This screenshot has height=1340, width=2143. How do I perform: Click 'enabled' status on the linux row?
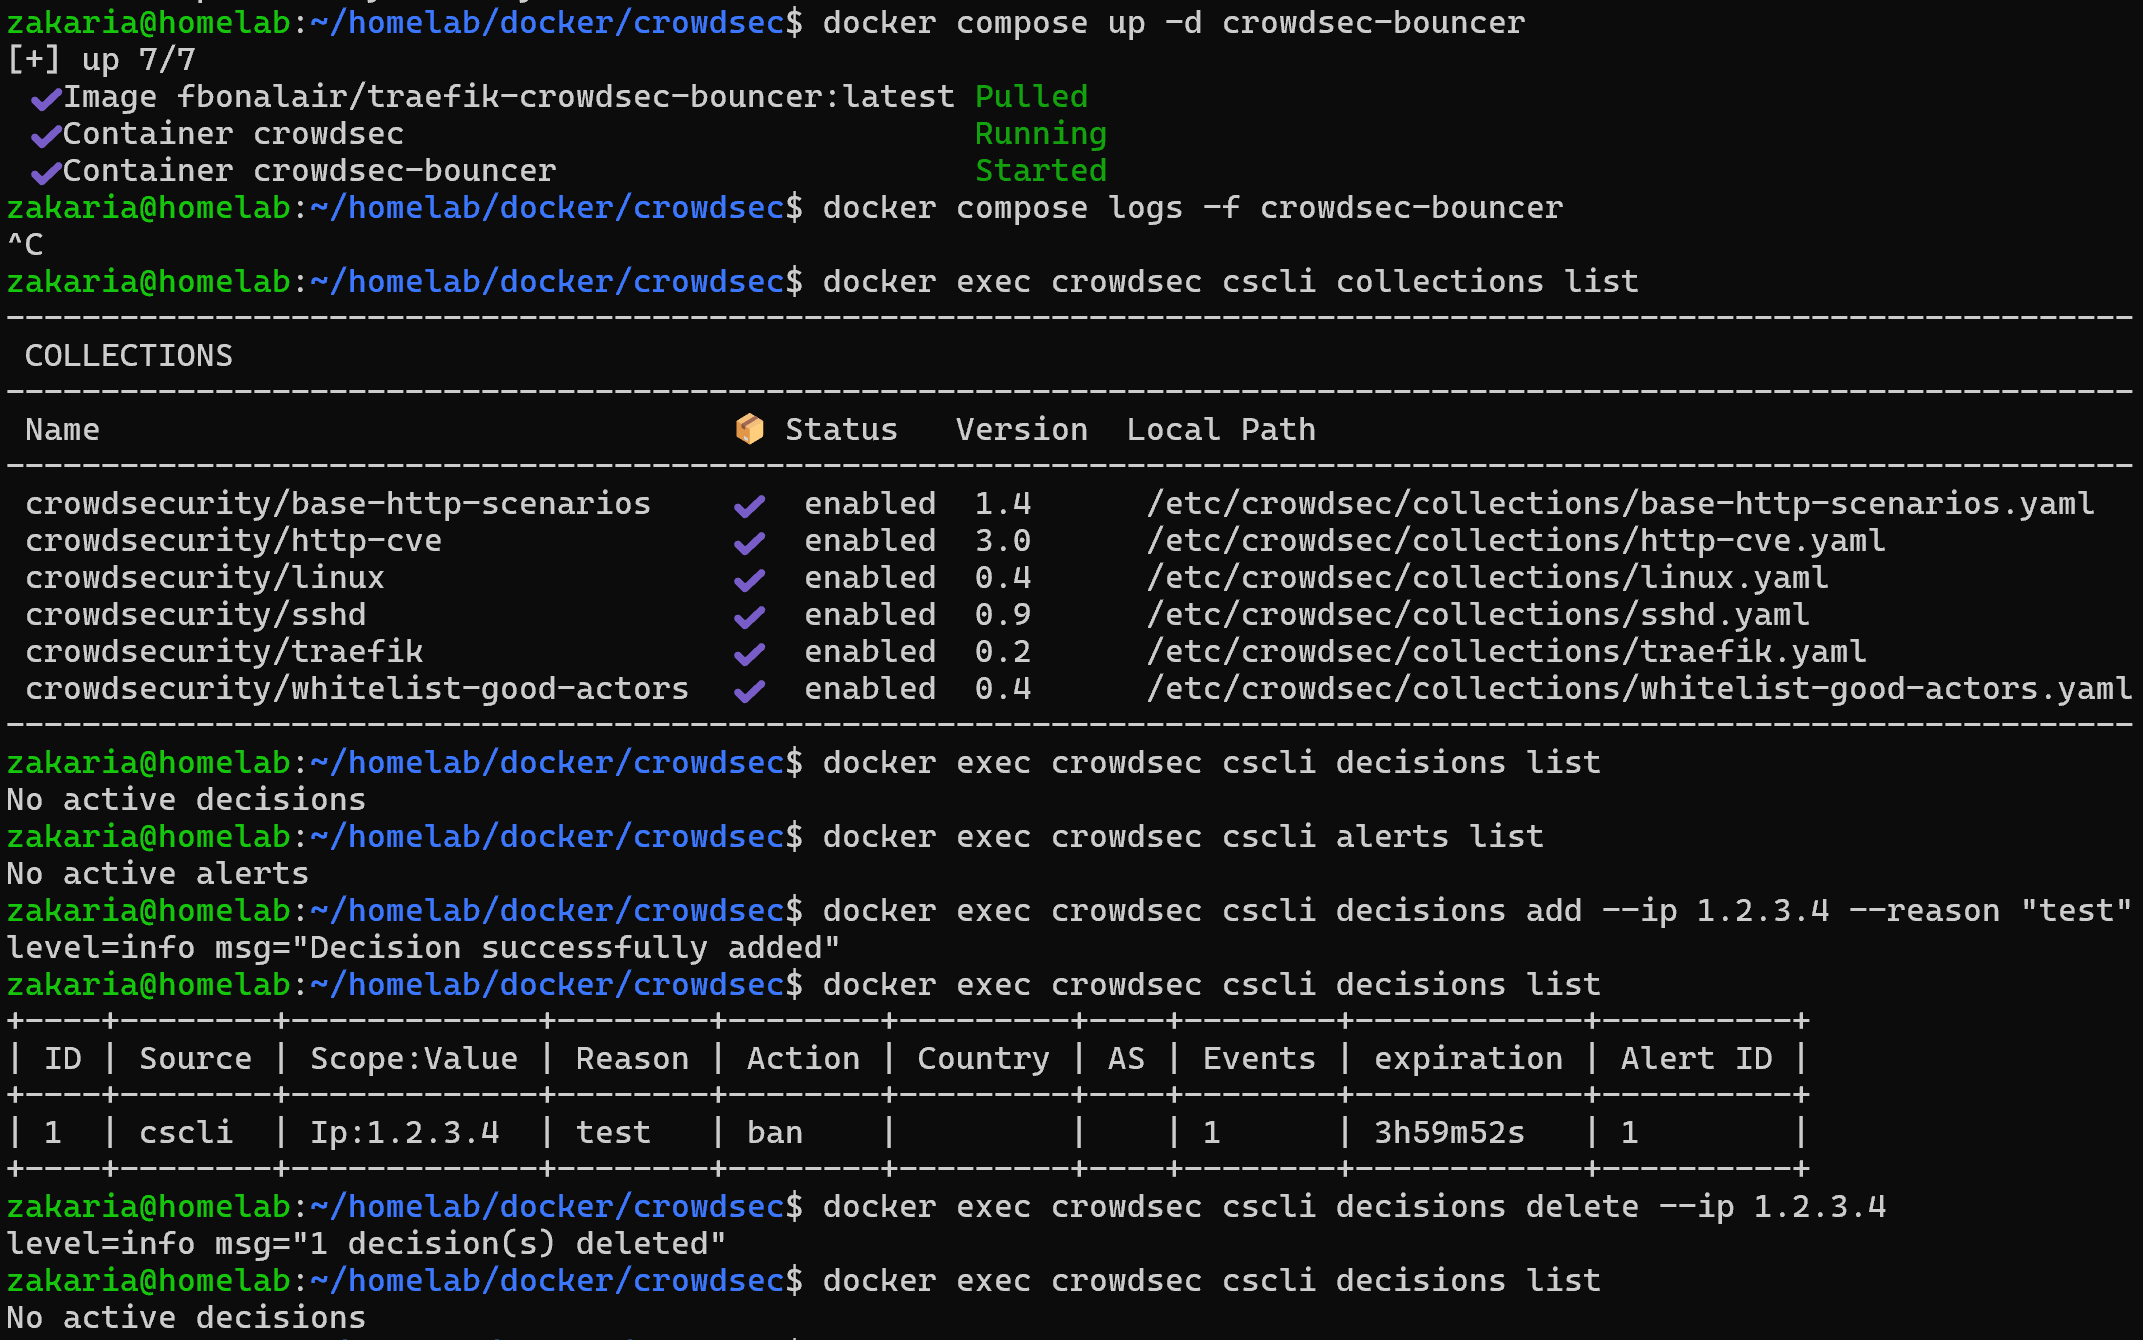pyautogui.click(x=870, y=578)
